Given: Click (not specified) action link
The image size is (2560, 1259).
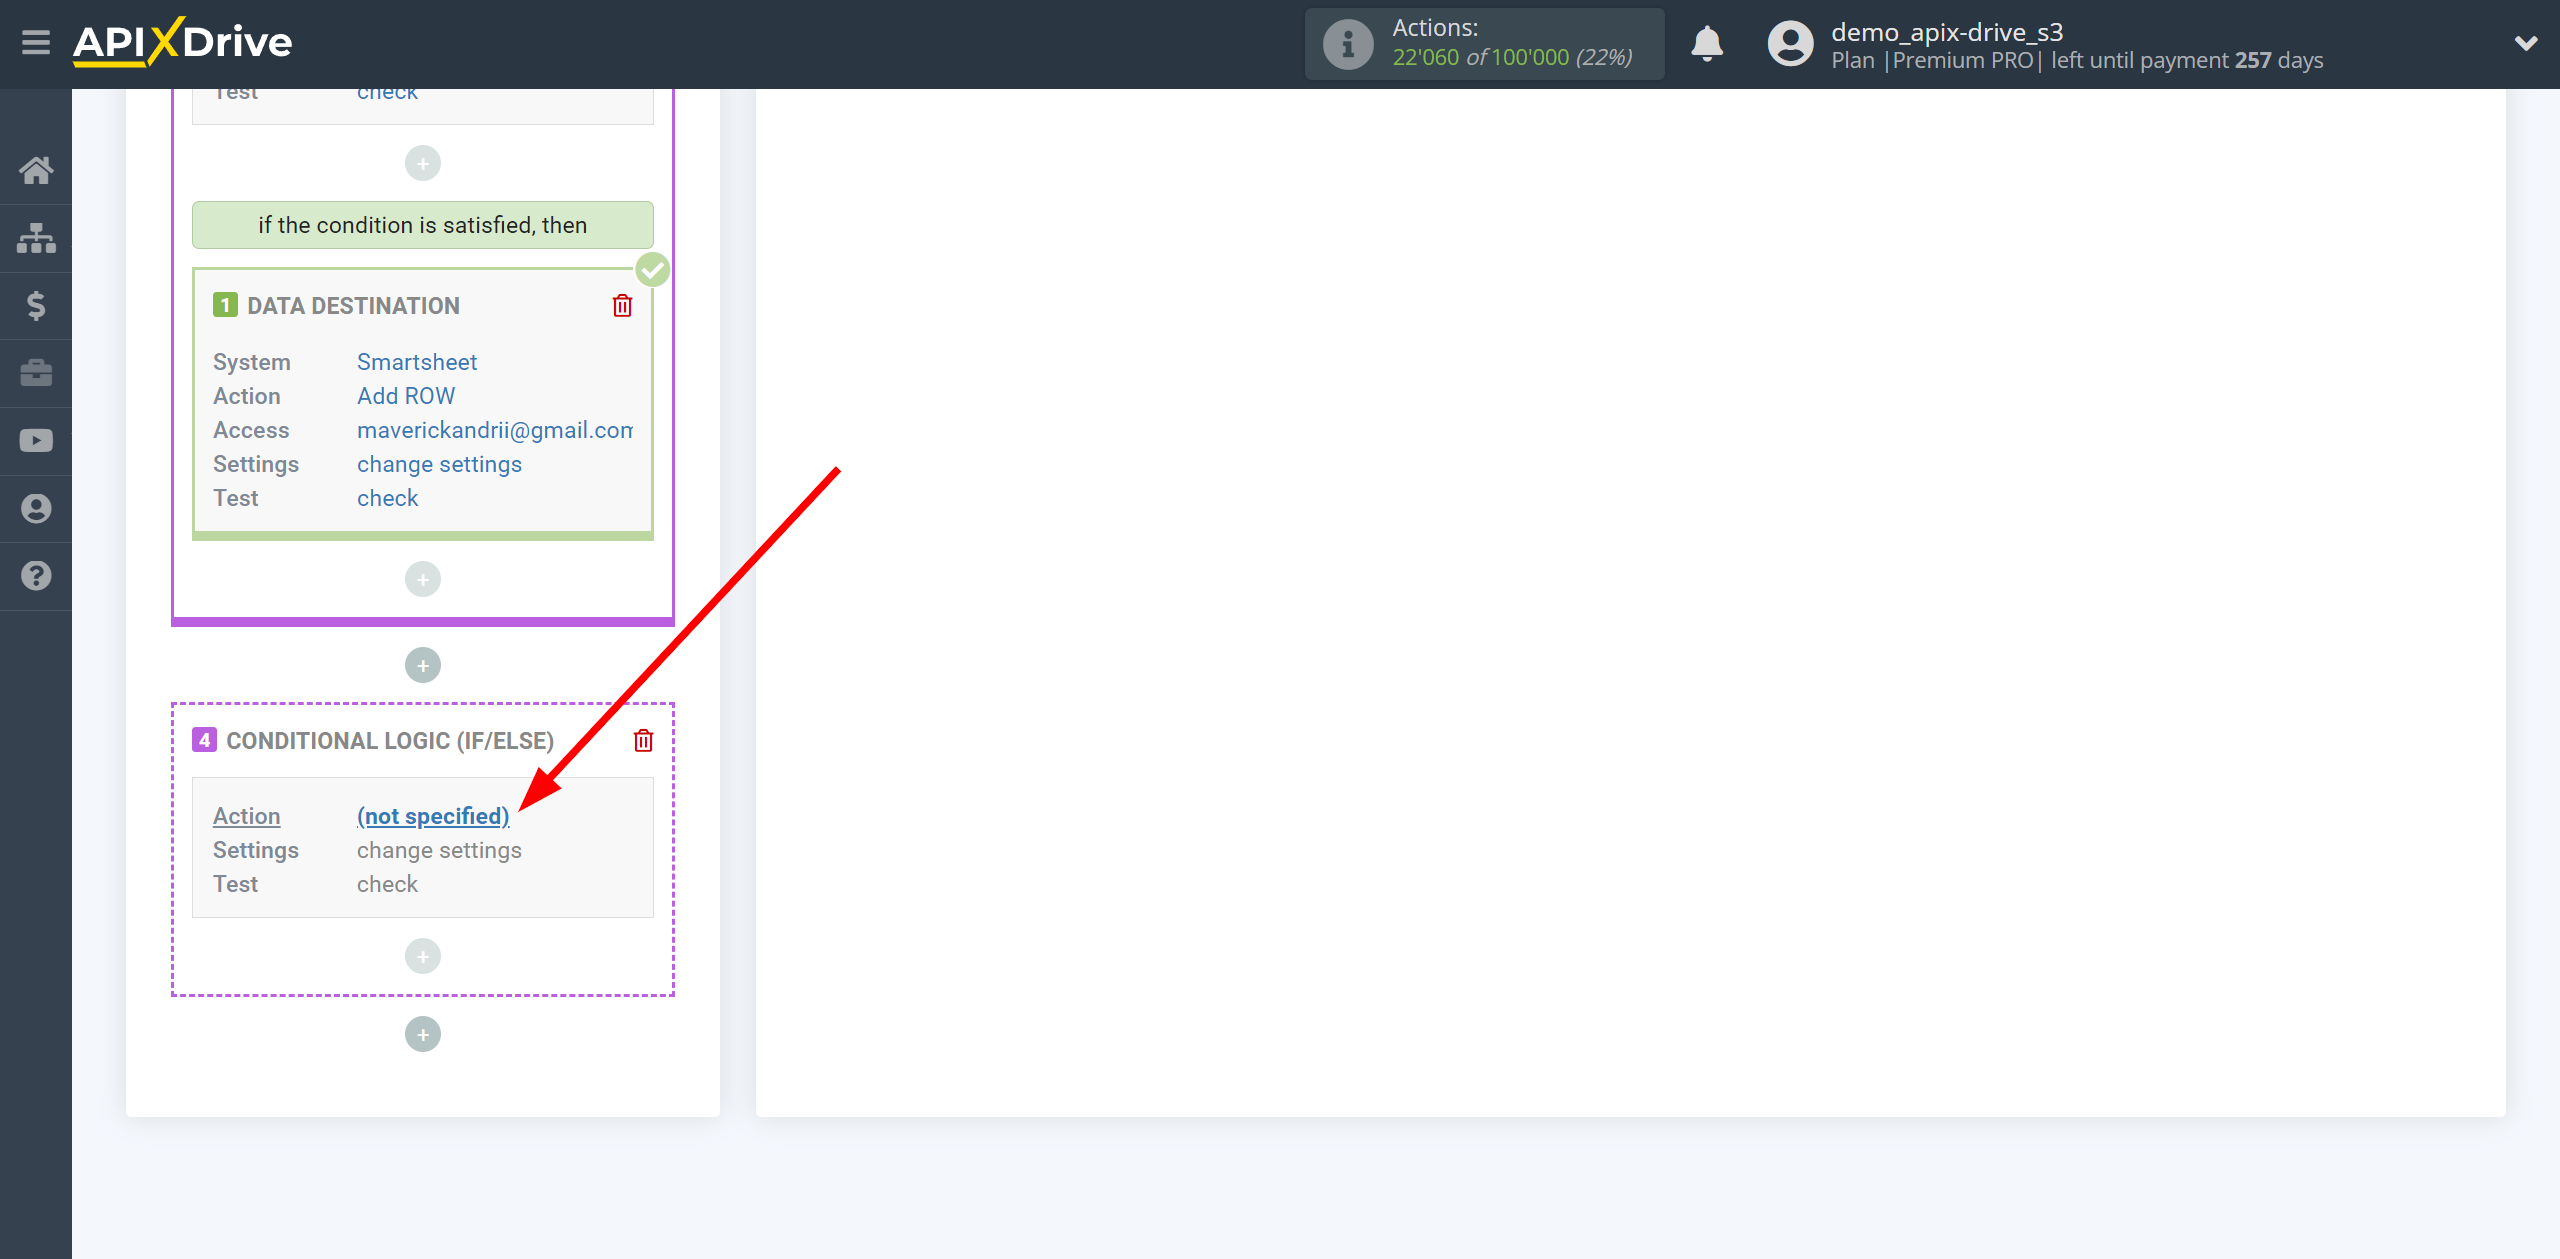Looking at the screenshot, I should click(431, 815).
